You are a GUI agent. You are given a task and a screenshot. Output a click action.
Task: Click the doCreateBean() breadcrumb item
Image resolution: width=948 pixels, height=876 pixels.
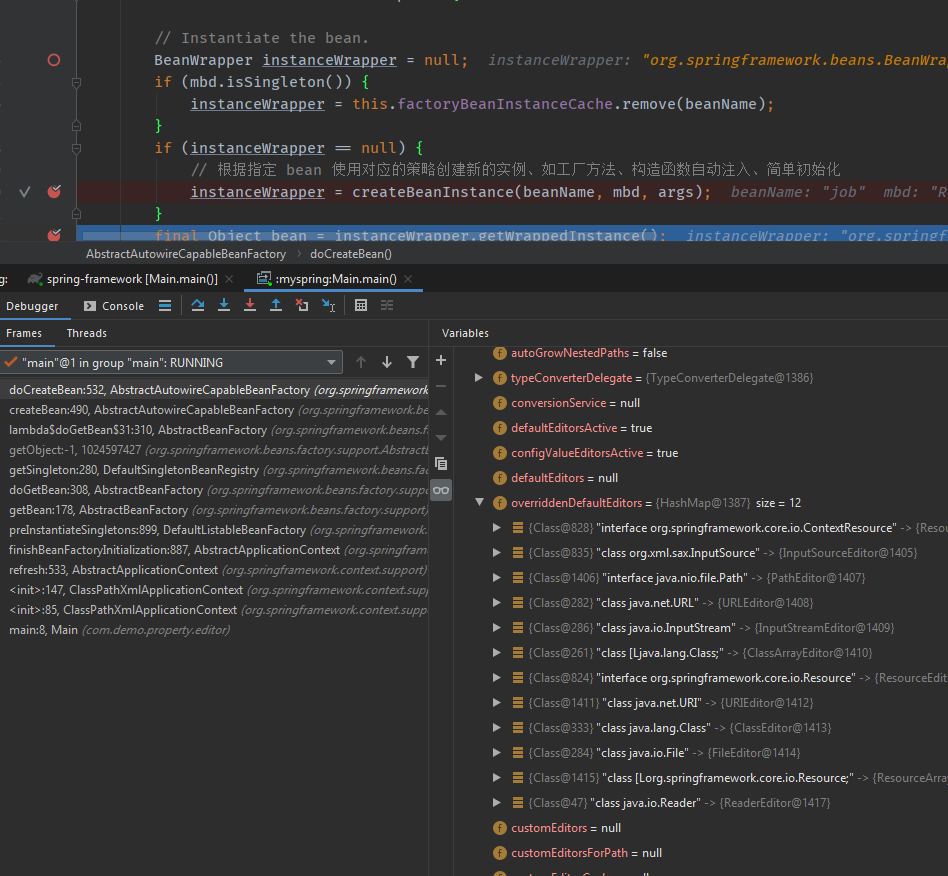(x=350, y=254)
